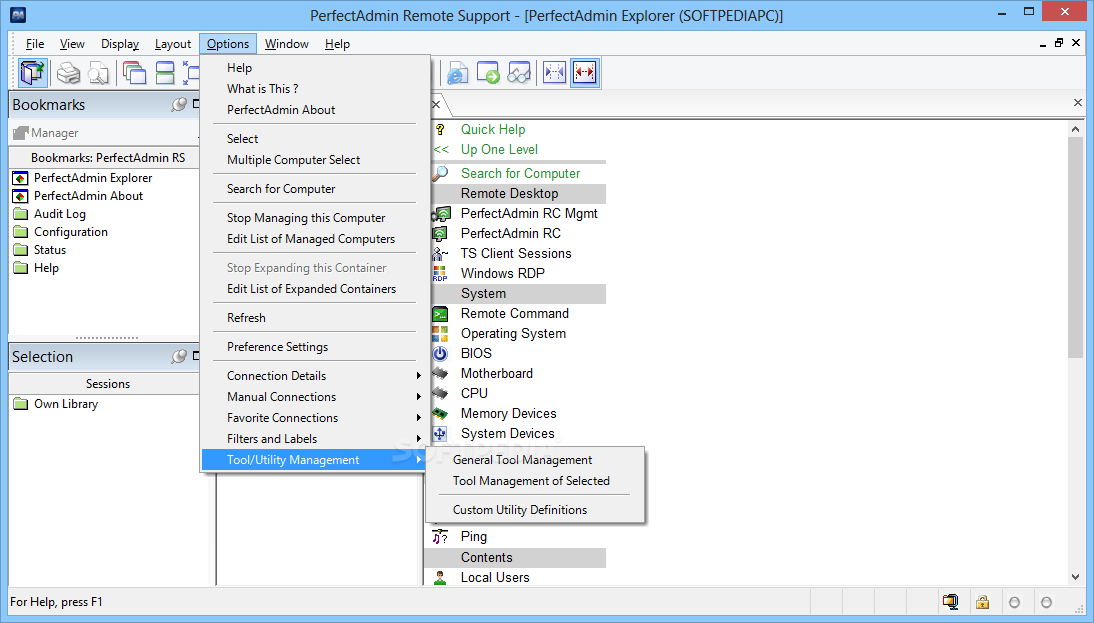Open the File menu
1094x623 pixels.
(35, 44)
